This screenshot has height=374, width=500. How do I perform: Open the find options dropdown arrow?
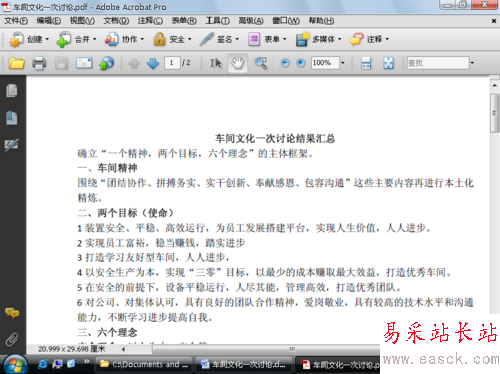pos(472,63)
